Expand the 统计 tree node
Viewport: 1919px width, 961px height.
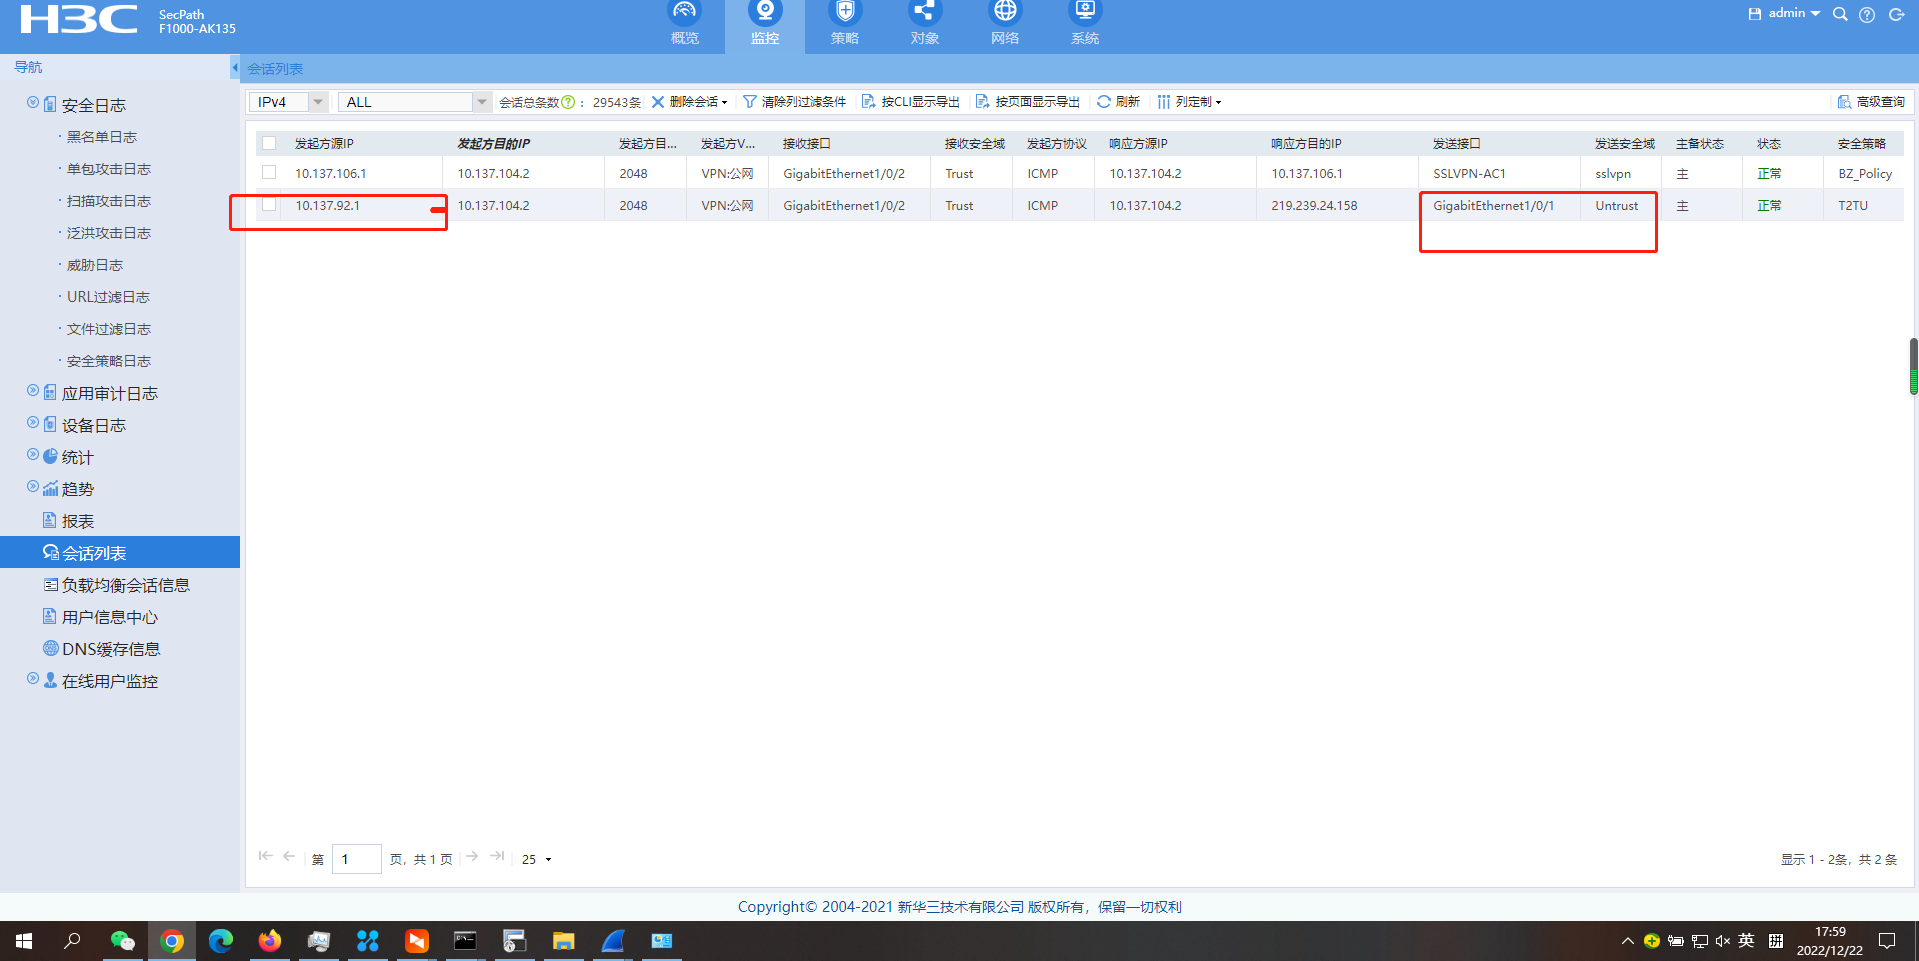(33, 454)
